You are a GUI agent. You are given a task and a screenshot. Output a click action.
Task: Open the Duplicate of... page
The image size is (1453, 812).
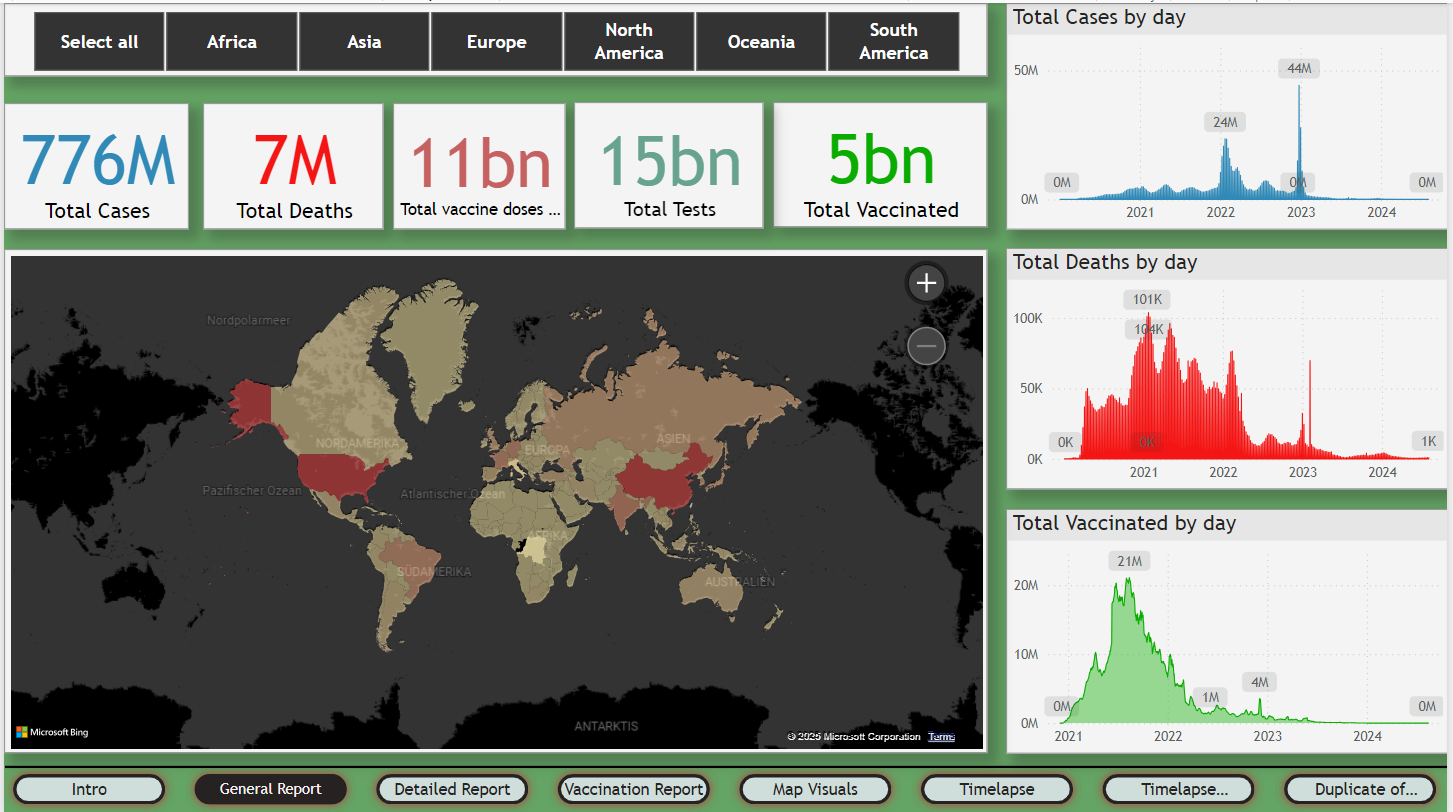1360,789
